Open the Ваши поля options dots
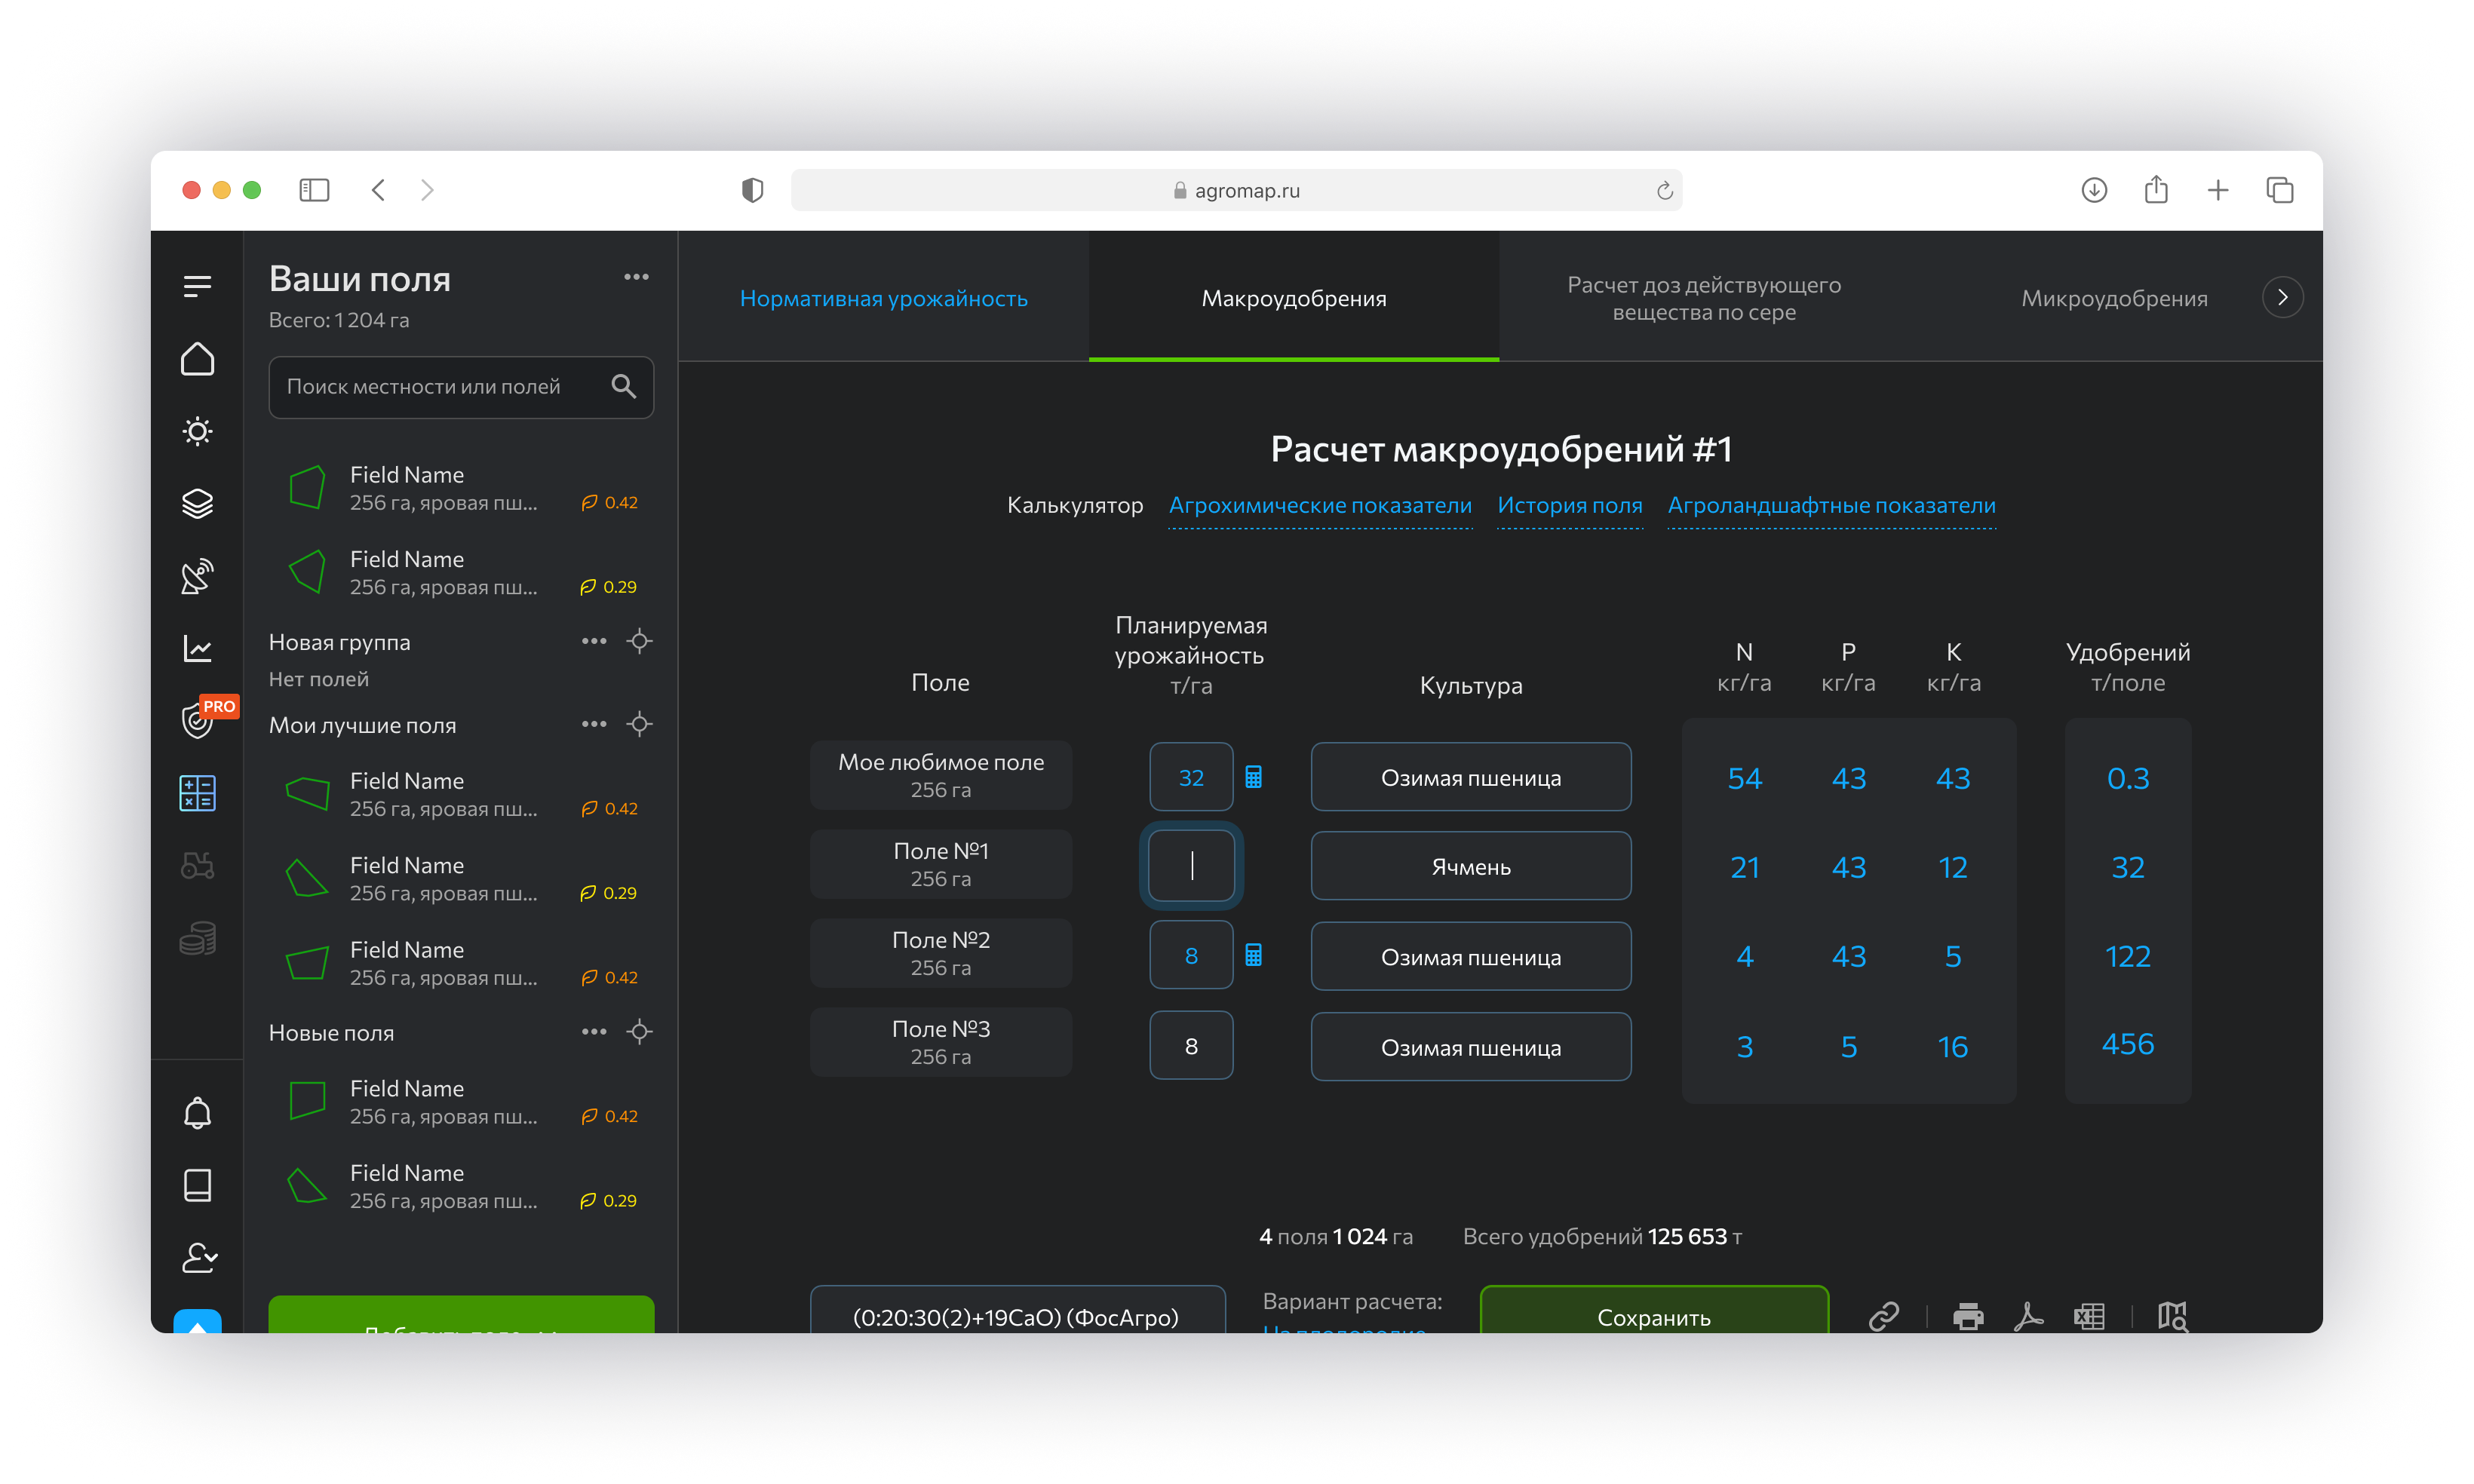Screen dimensions: 2474x1484 [x=636, y=277]
